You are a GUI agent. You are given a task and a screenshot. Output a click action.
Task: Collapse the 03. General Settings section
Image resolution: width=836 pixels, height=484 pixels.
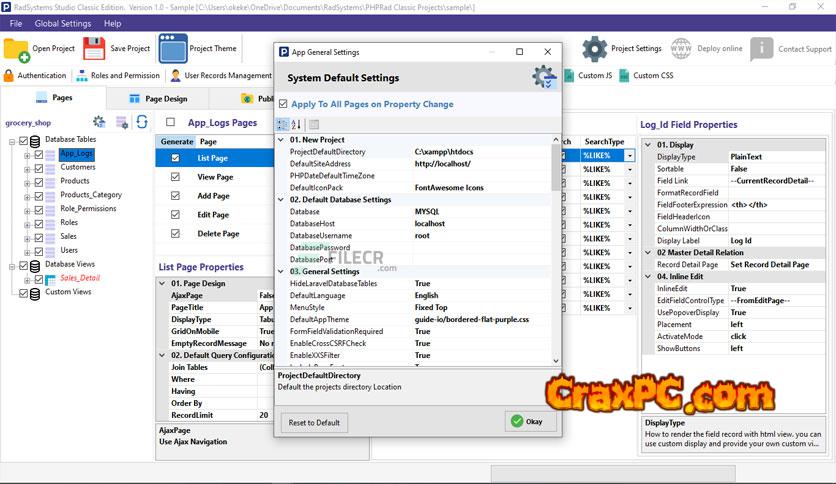click(x=281, y=271)
